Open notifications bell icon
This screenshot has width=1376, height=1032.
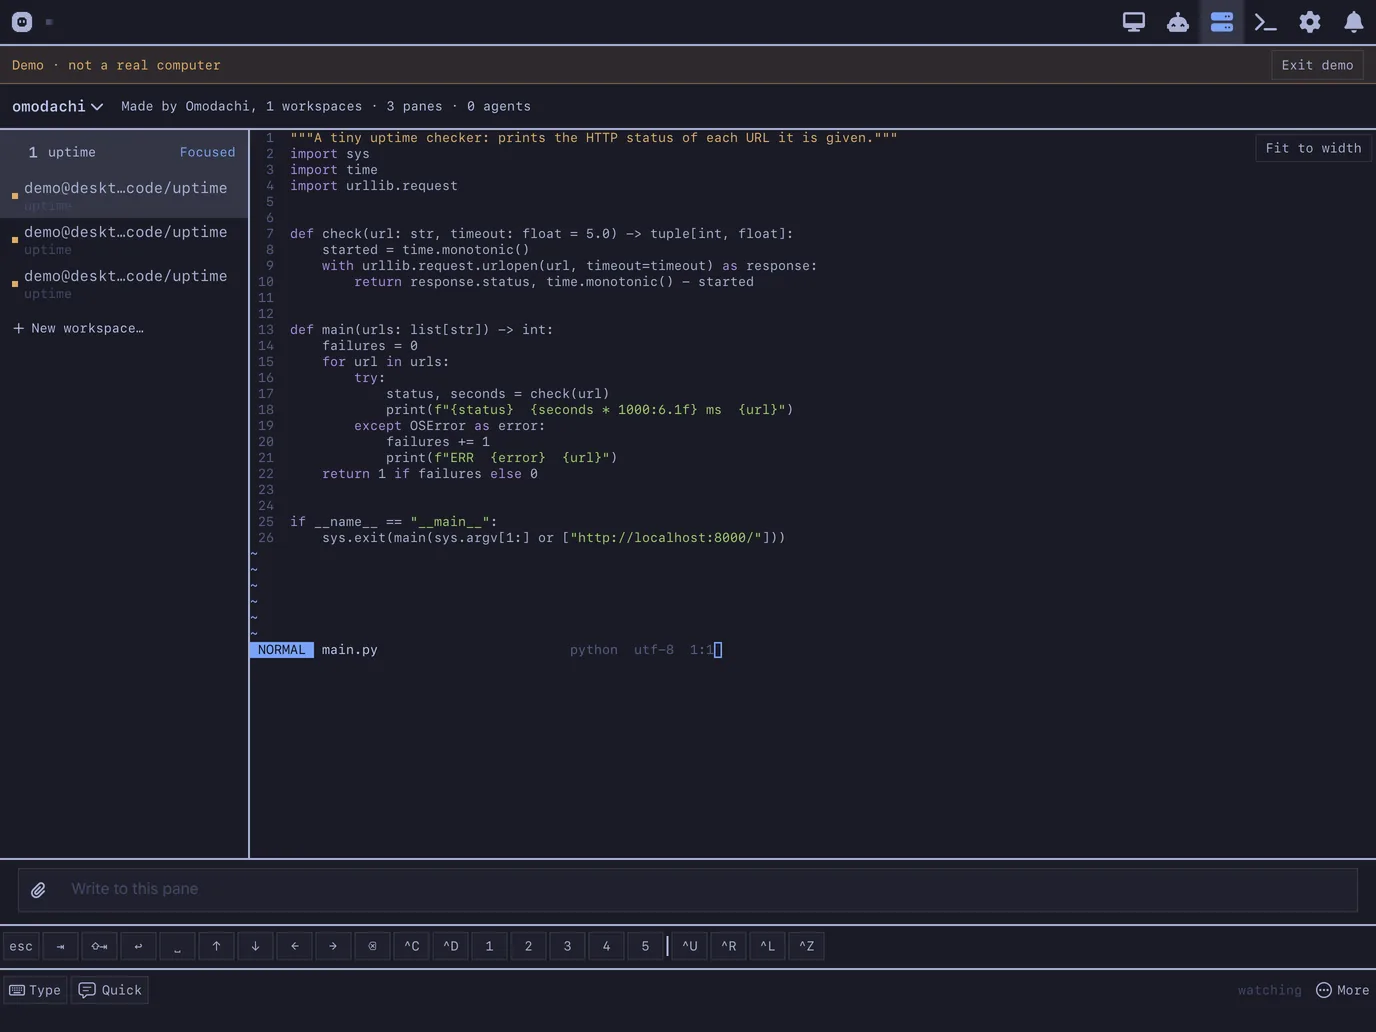1353,22
